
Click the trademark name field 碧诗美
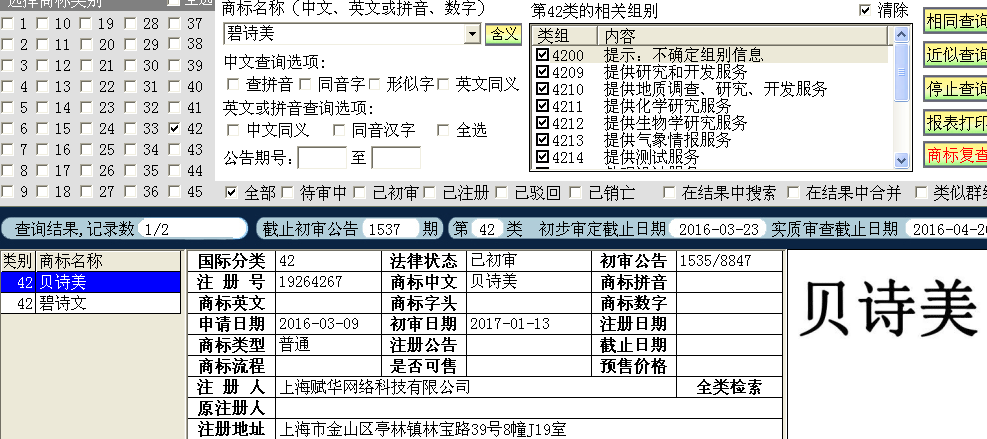pyautogui.click(x=344, y=34)
